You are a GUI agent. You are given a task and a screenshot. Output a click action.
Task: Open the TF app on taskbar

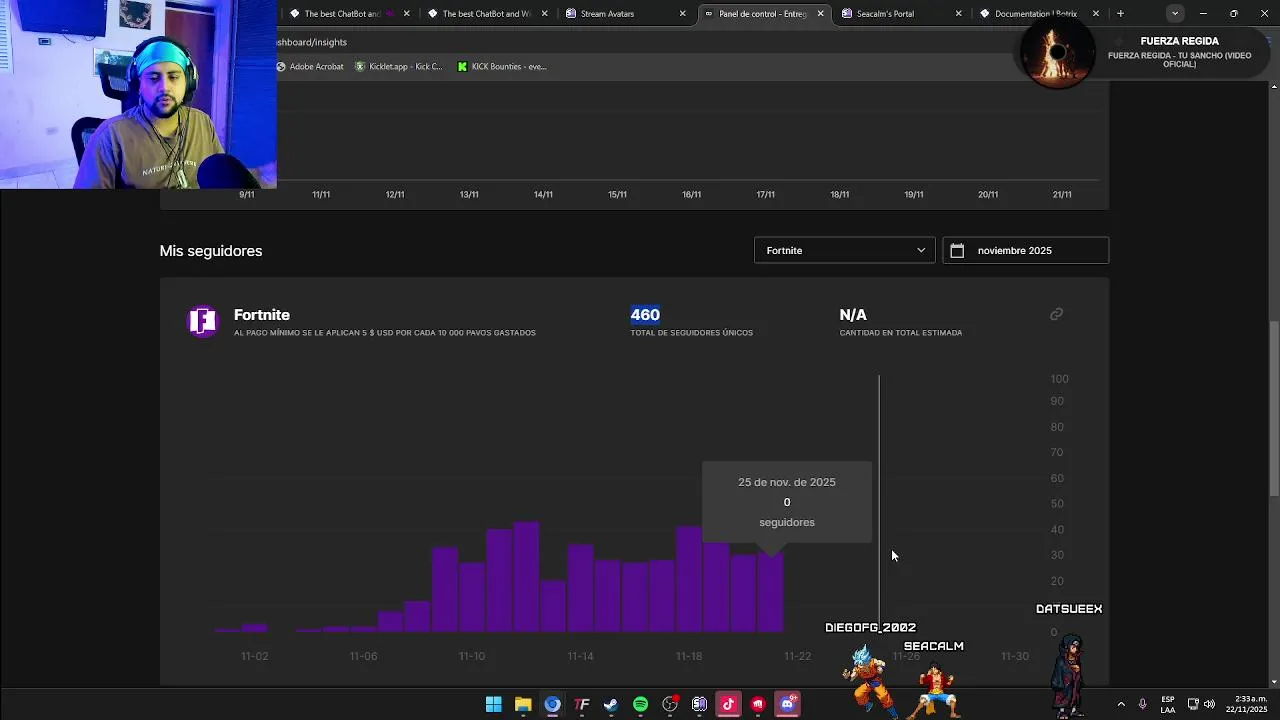pos(582,704)
